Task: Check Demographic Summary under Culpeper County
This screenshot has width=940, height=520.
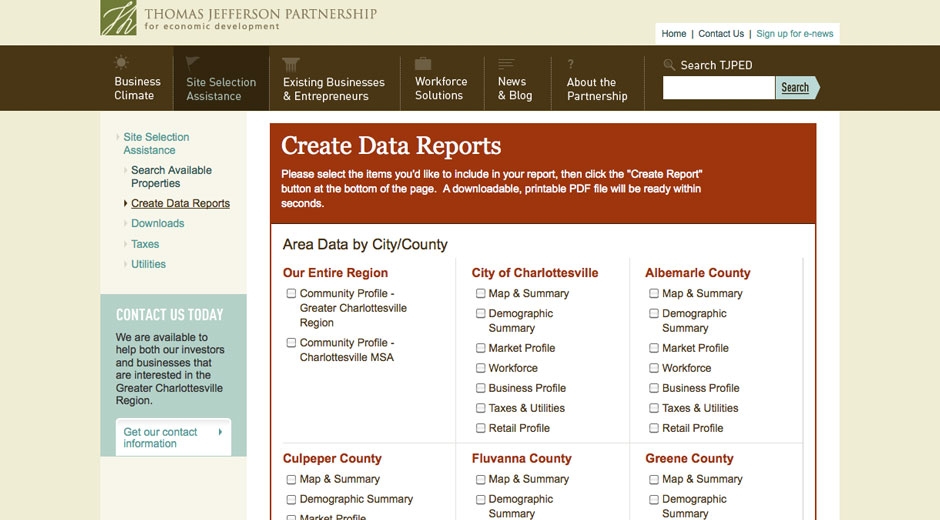Action: click(x=291, y=499)
